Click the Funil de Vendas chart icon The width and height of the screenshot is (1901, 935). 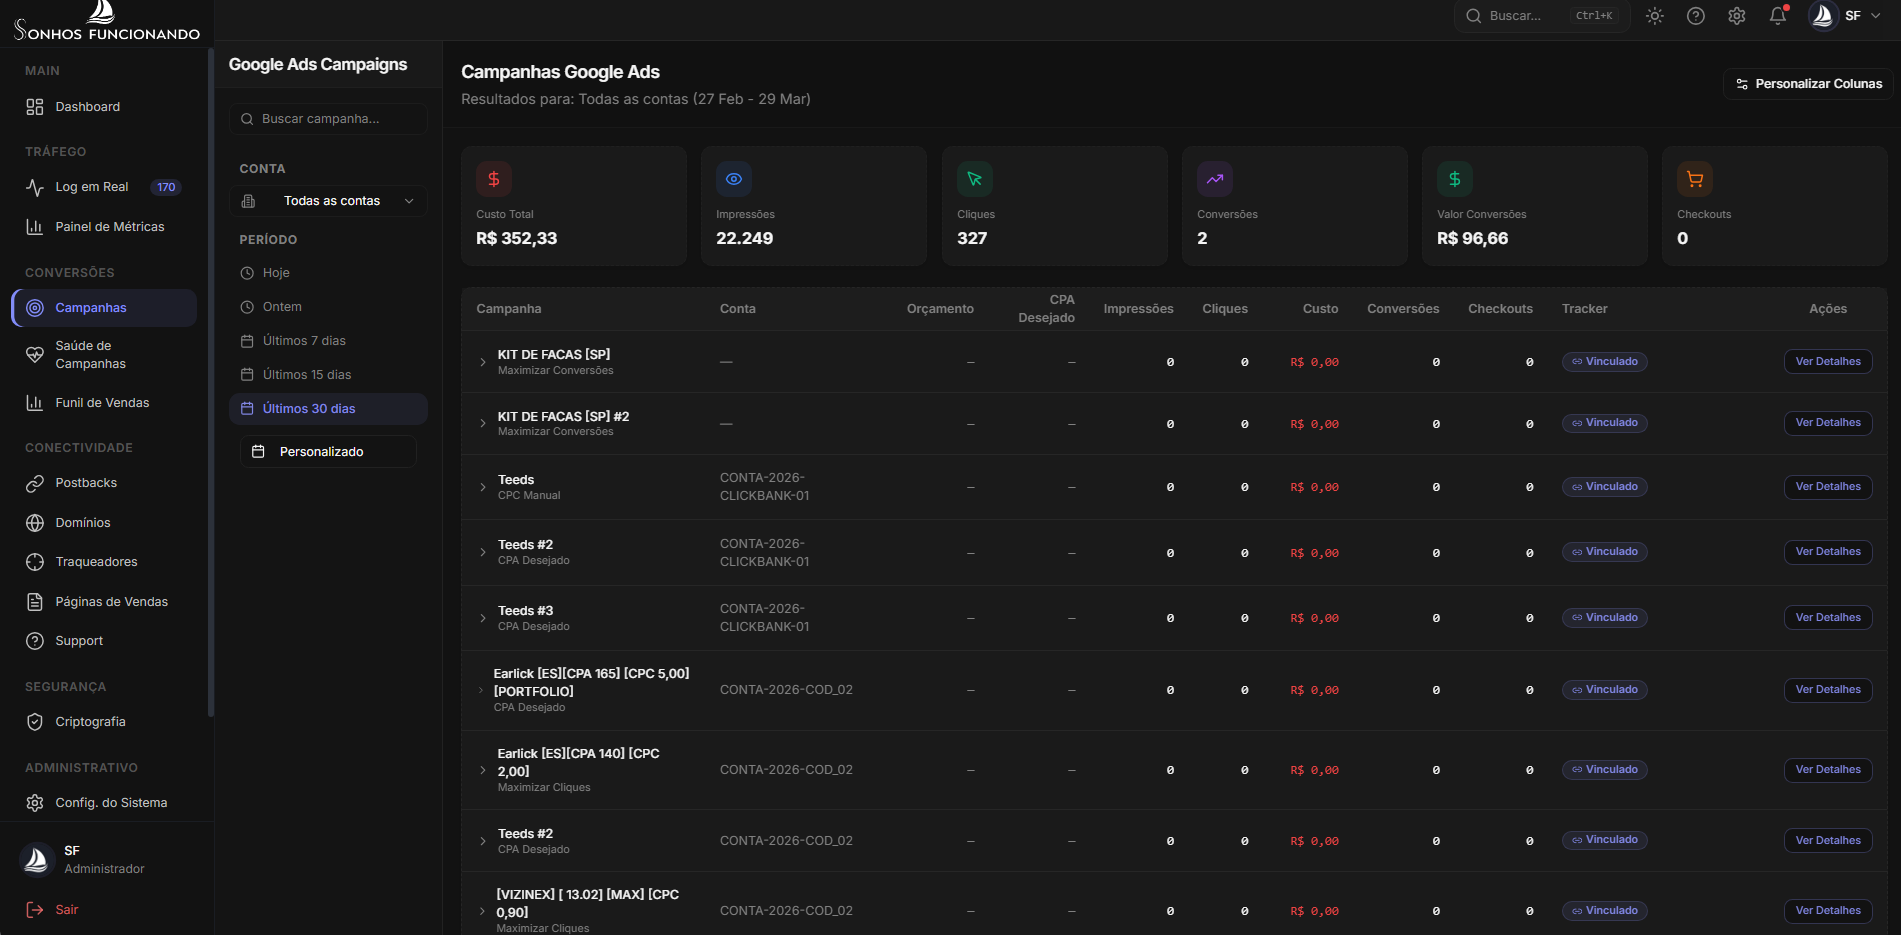pos(35,403)
